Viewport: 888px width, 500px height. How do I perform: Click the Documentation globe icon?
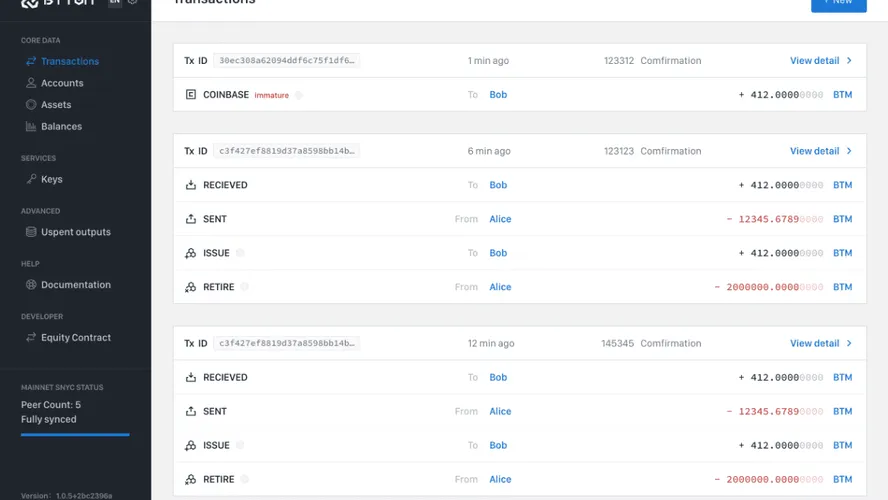click(x=31, y=285)
